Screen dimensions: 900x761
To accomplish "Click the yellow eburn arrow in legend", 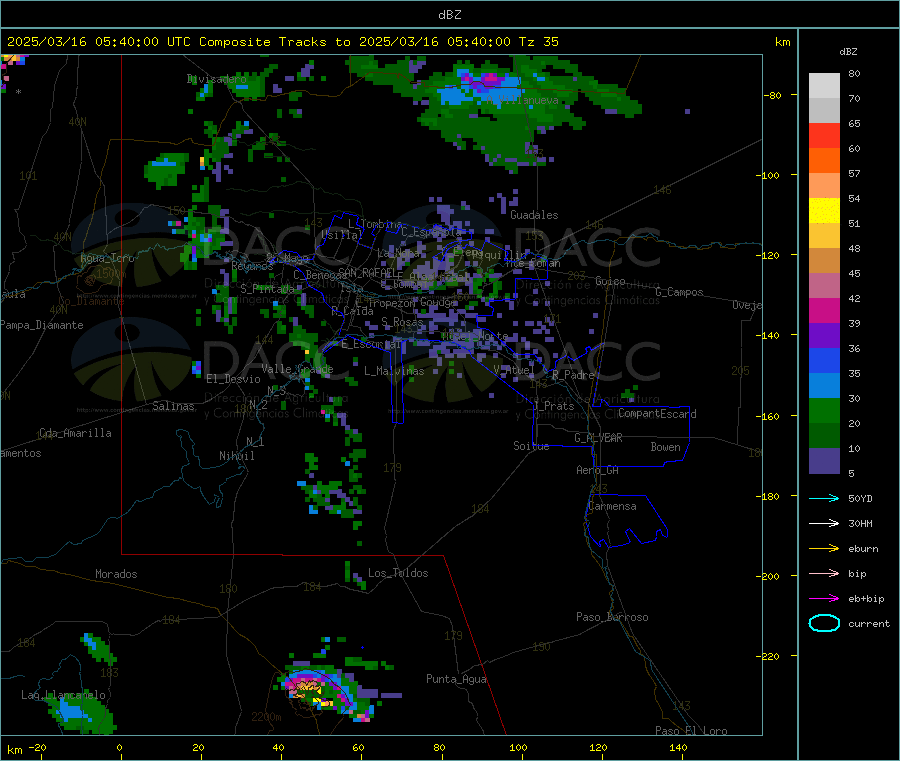I will click(x=824, y=549).
